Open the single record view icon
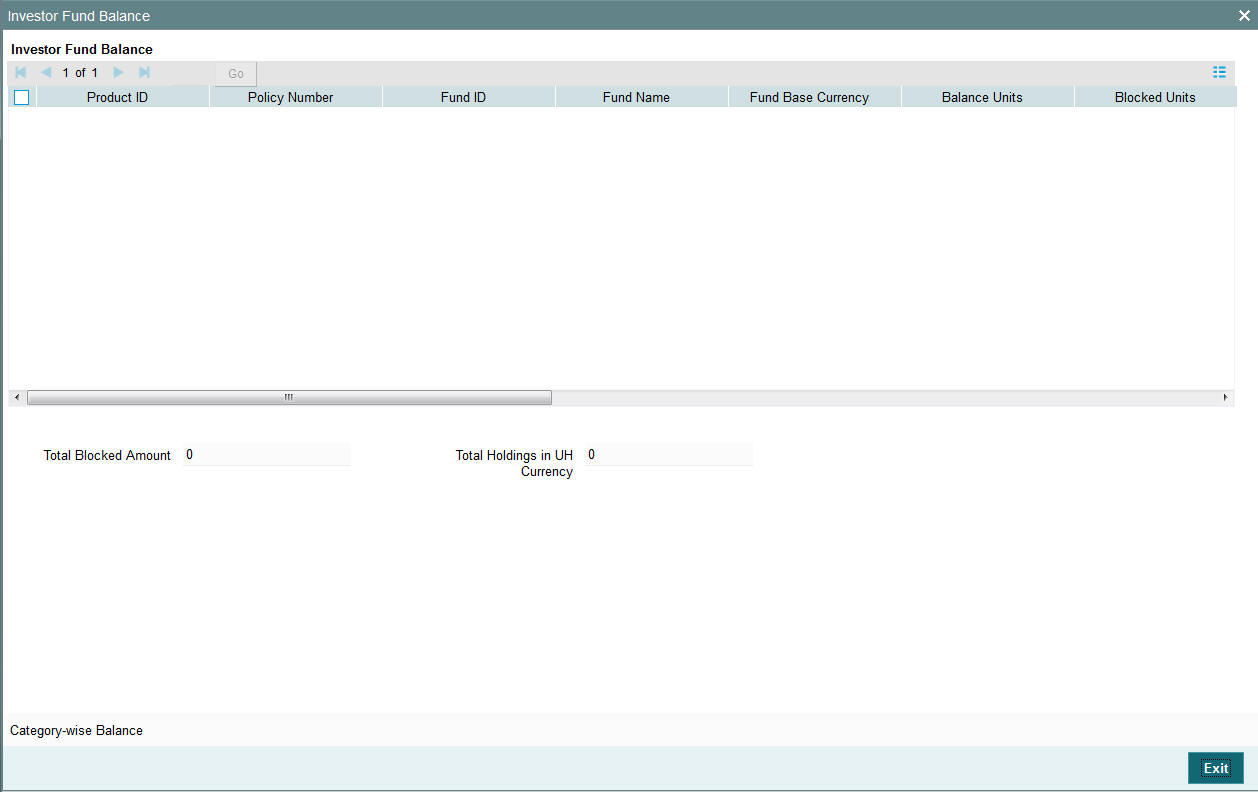Screen dimensions: 1258x792 (x=1219, y=72)
